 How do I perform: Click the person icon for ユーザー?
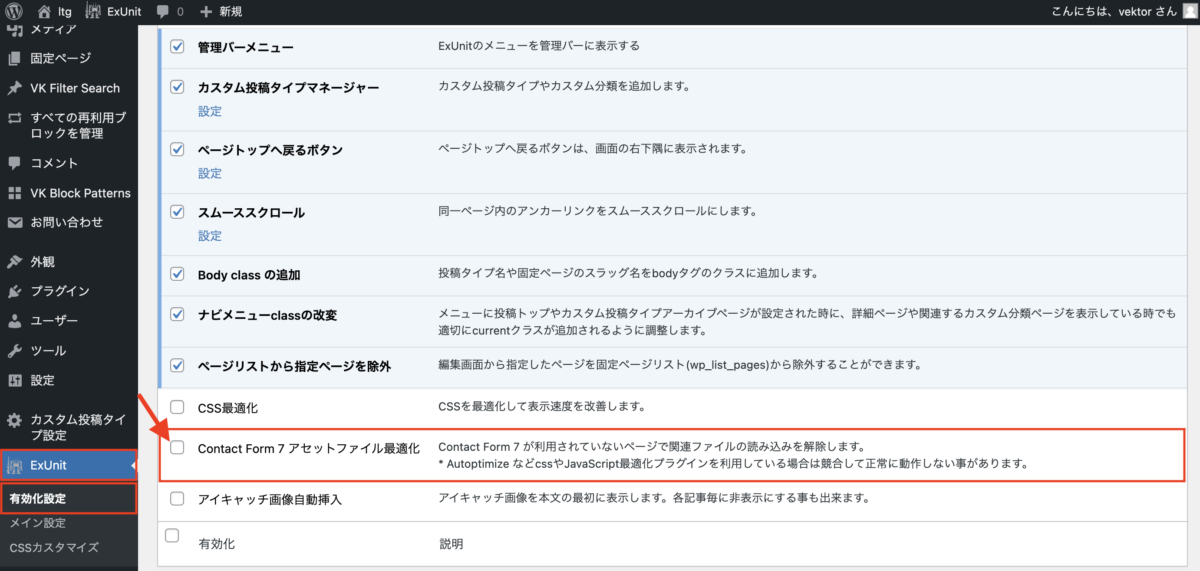tap(15, 321)
